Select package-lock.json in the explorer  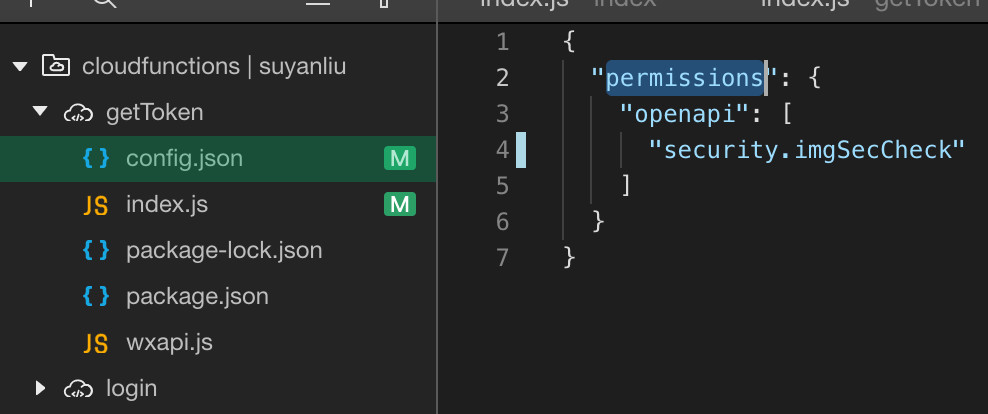pos(224,251)
